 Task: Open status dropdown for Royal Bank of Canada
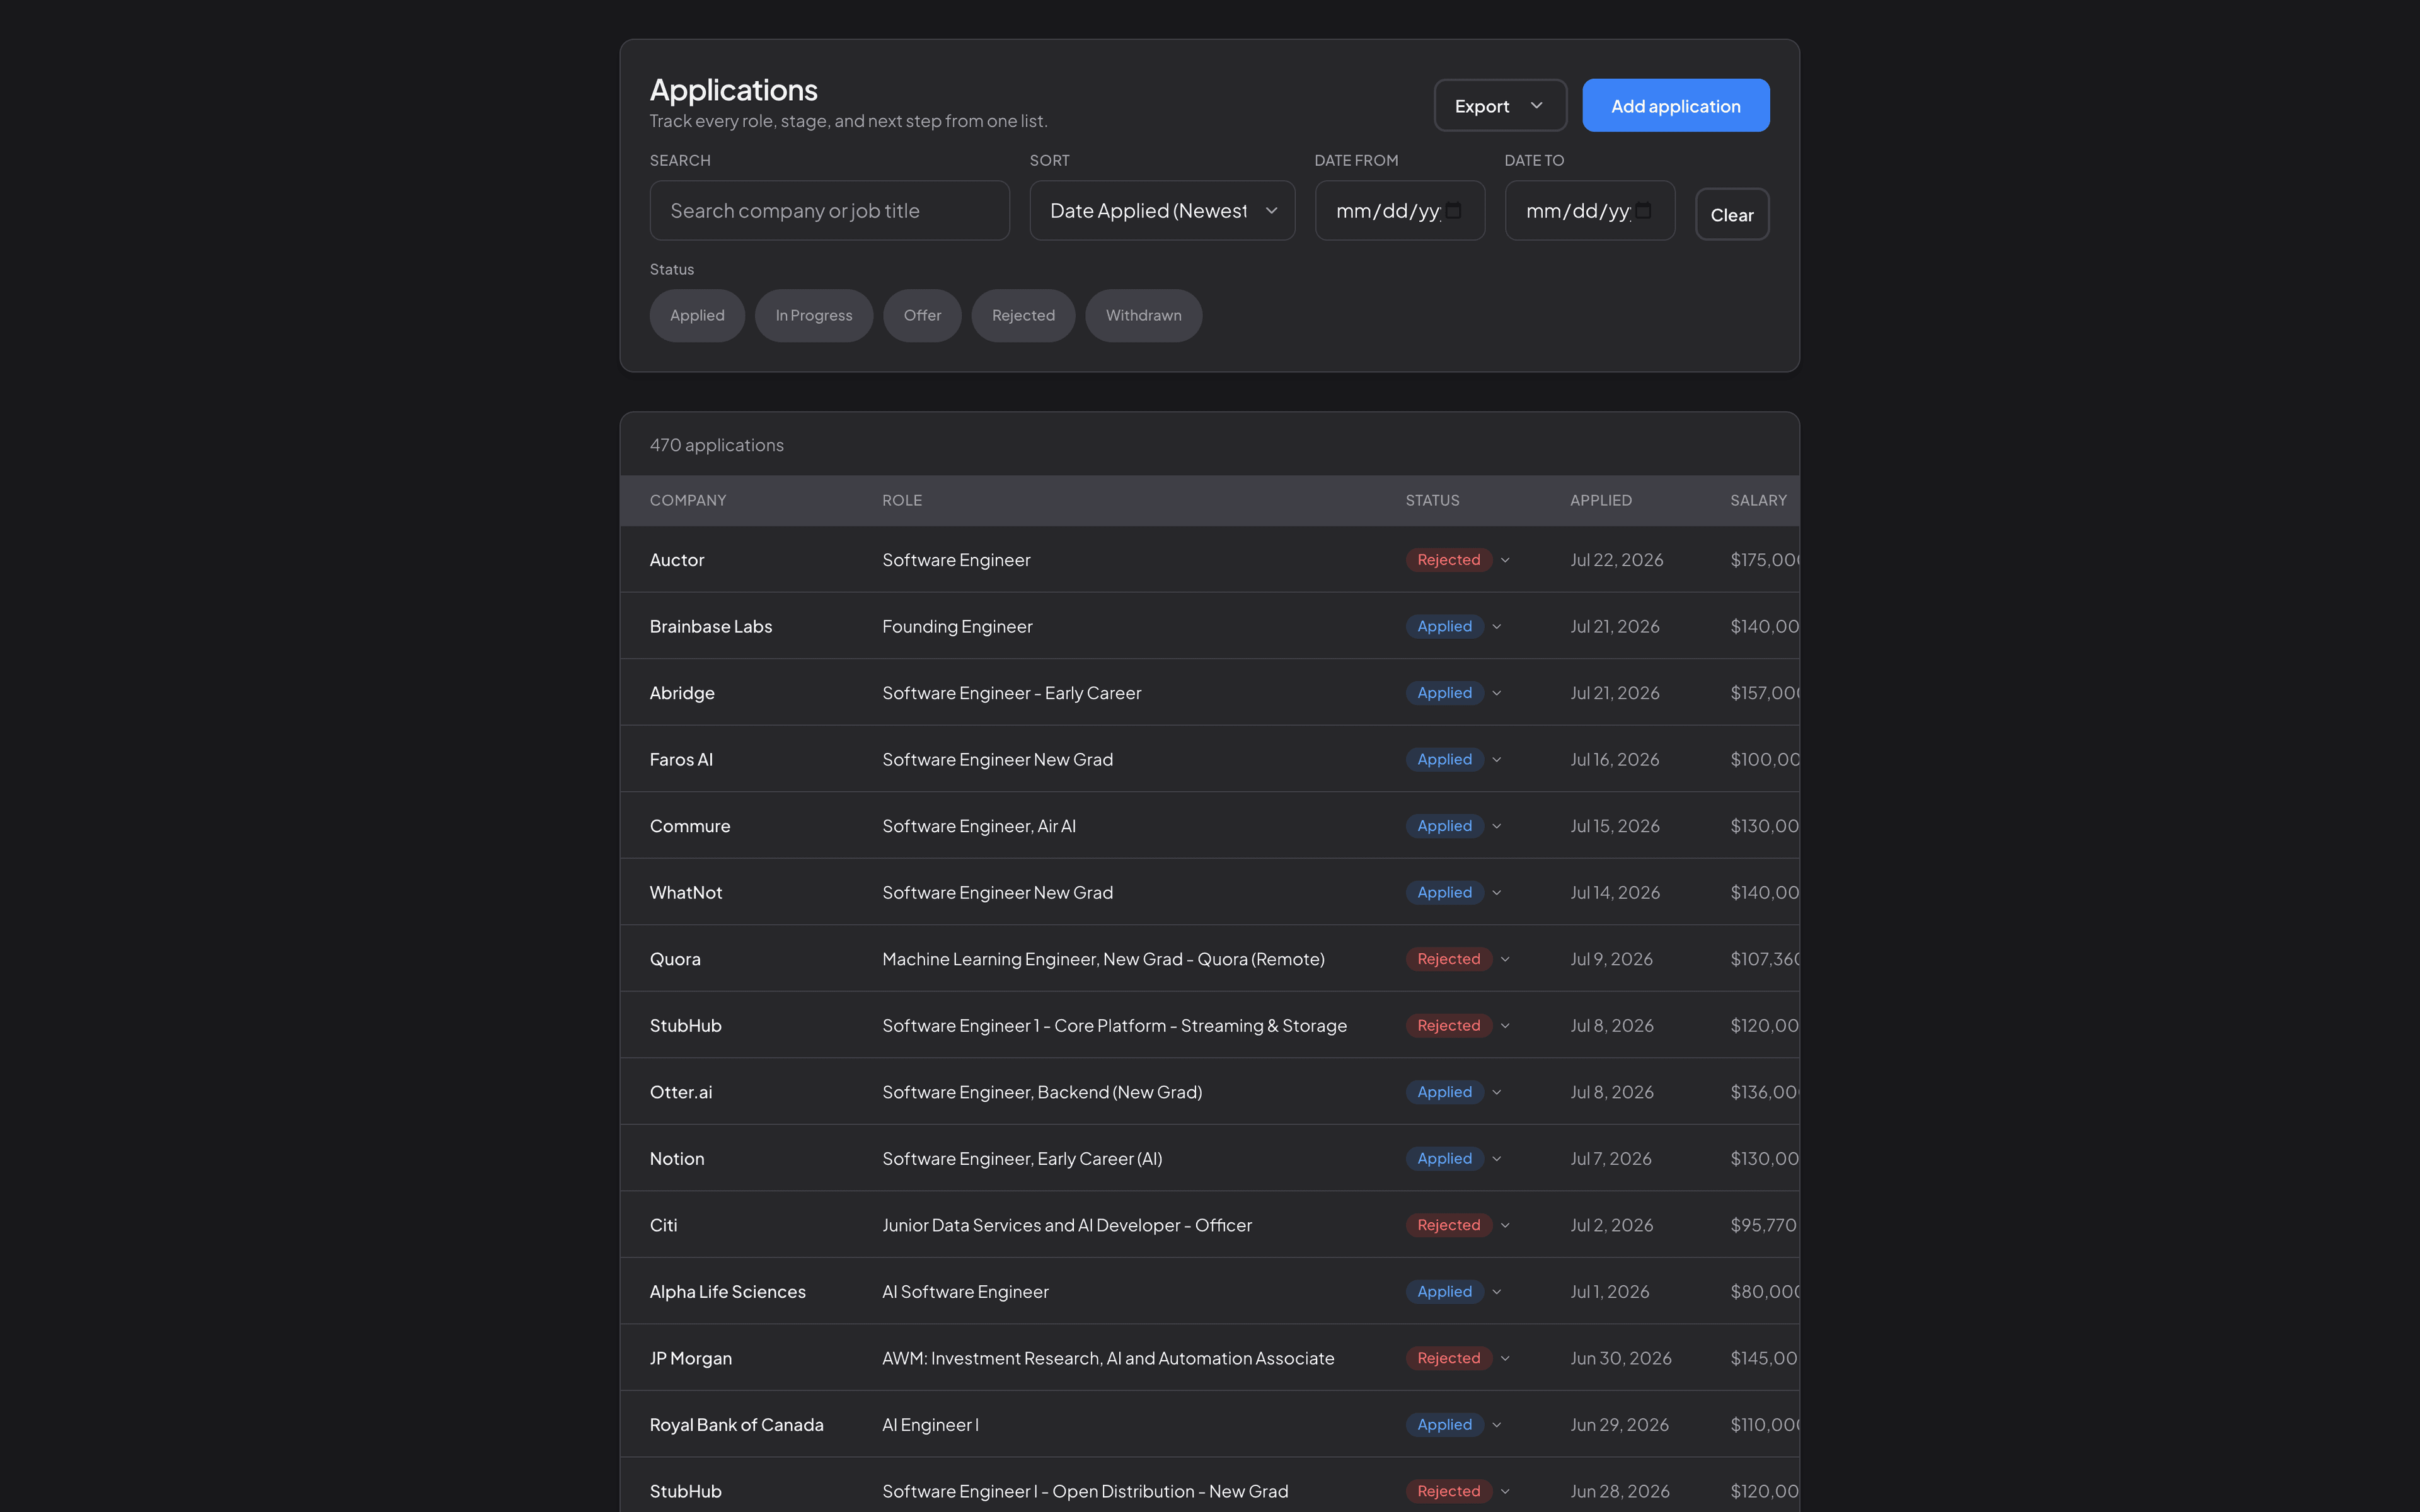tap(1454, 1424)
